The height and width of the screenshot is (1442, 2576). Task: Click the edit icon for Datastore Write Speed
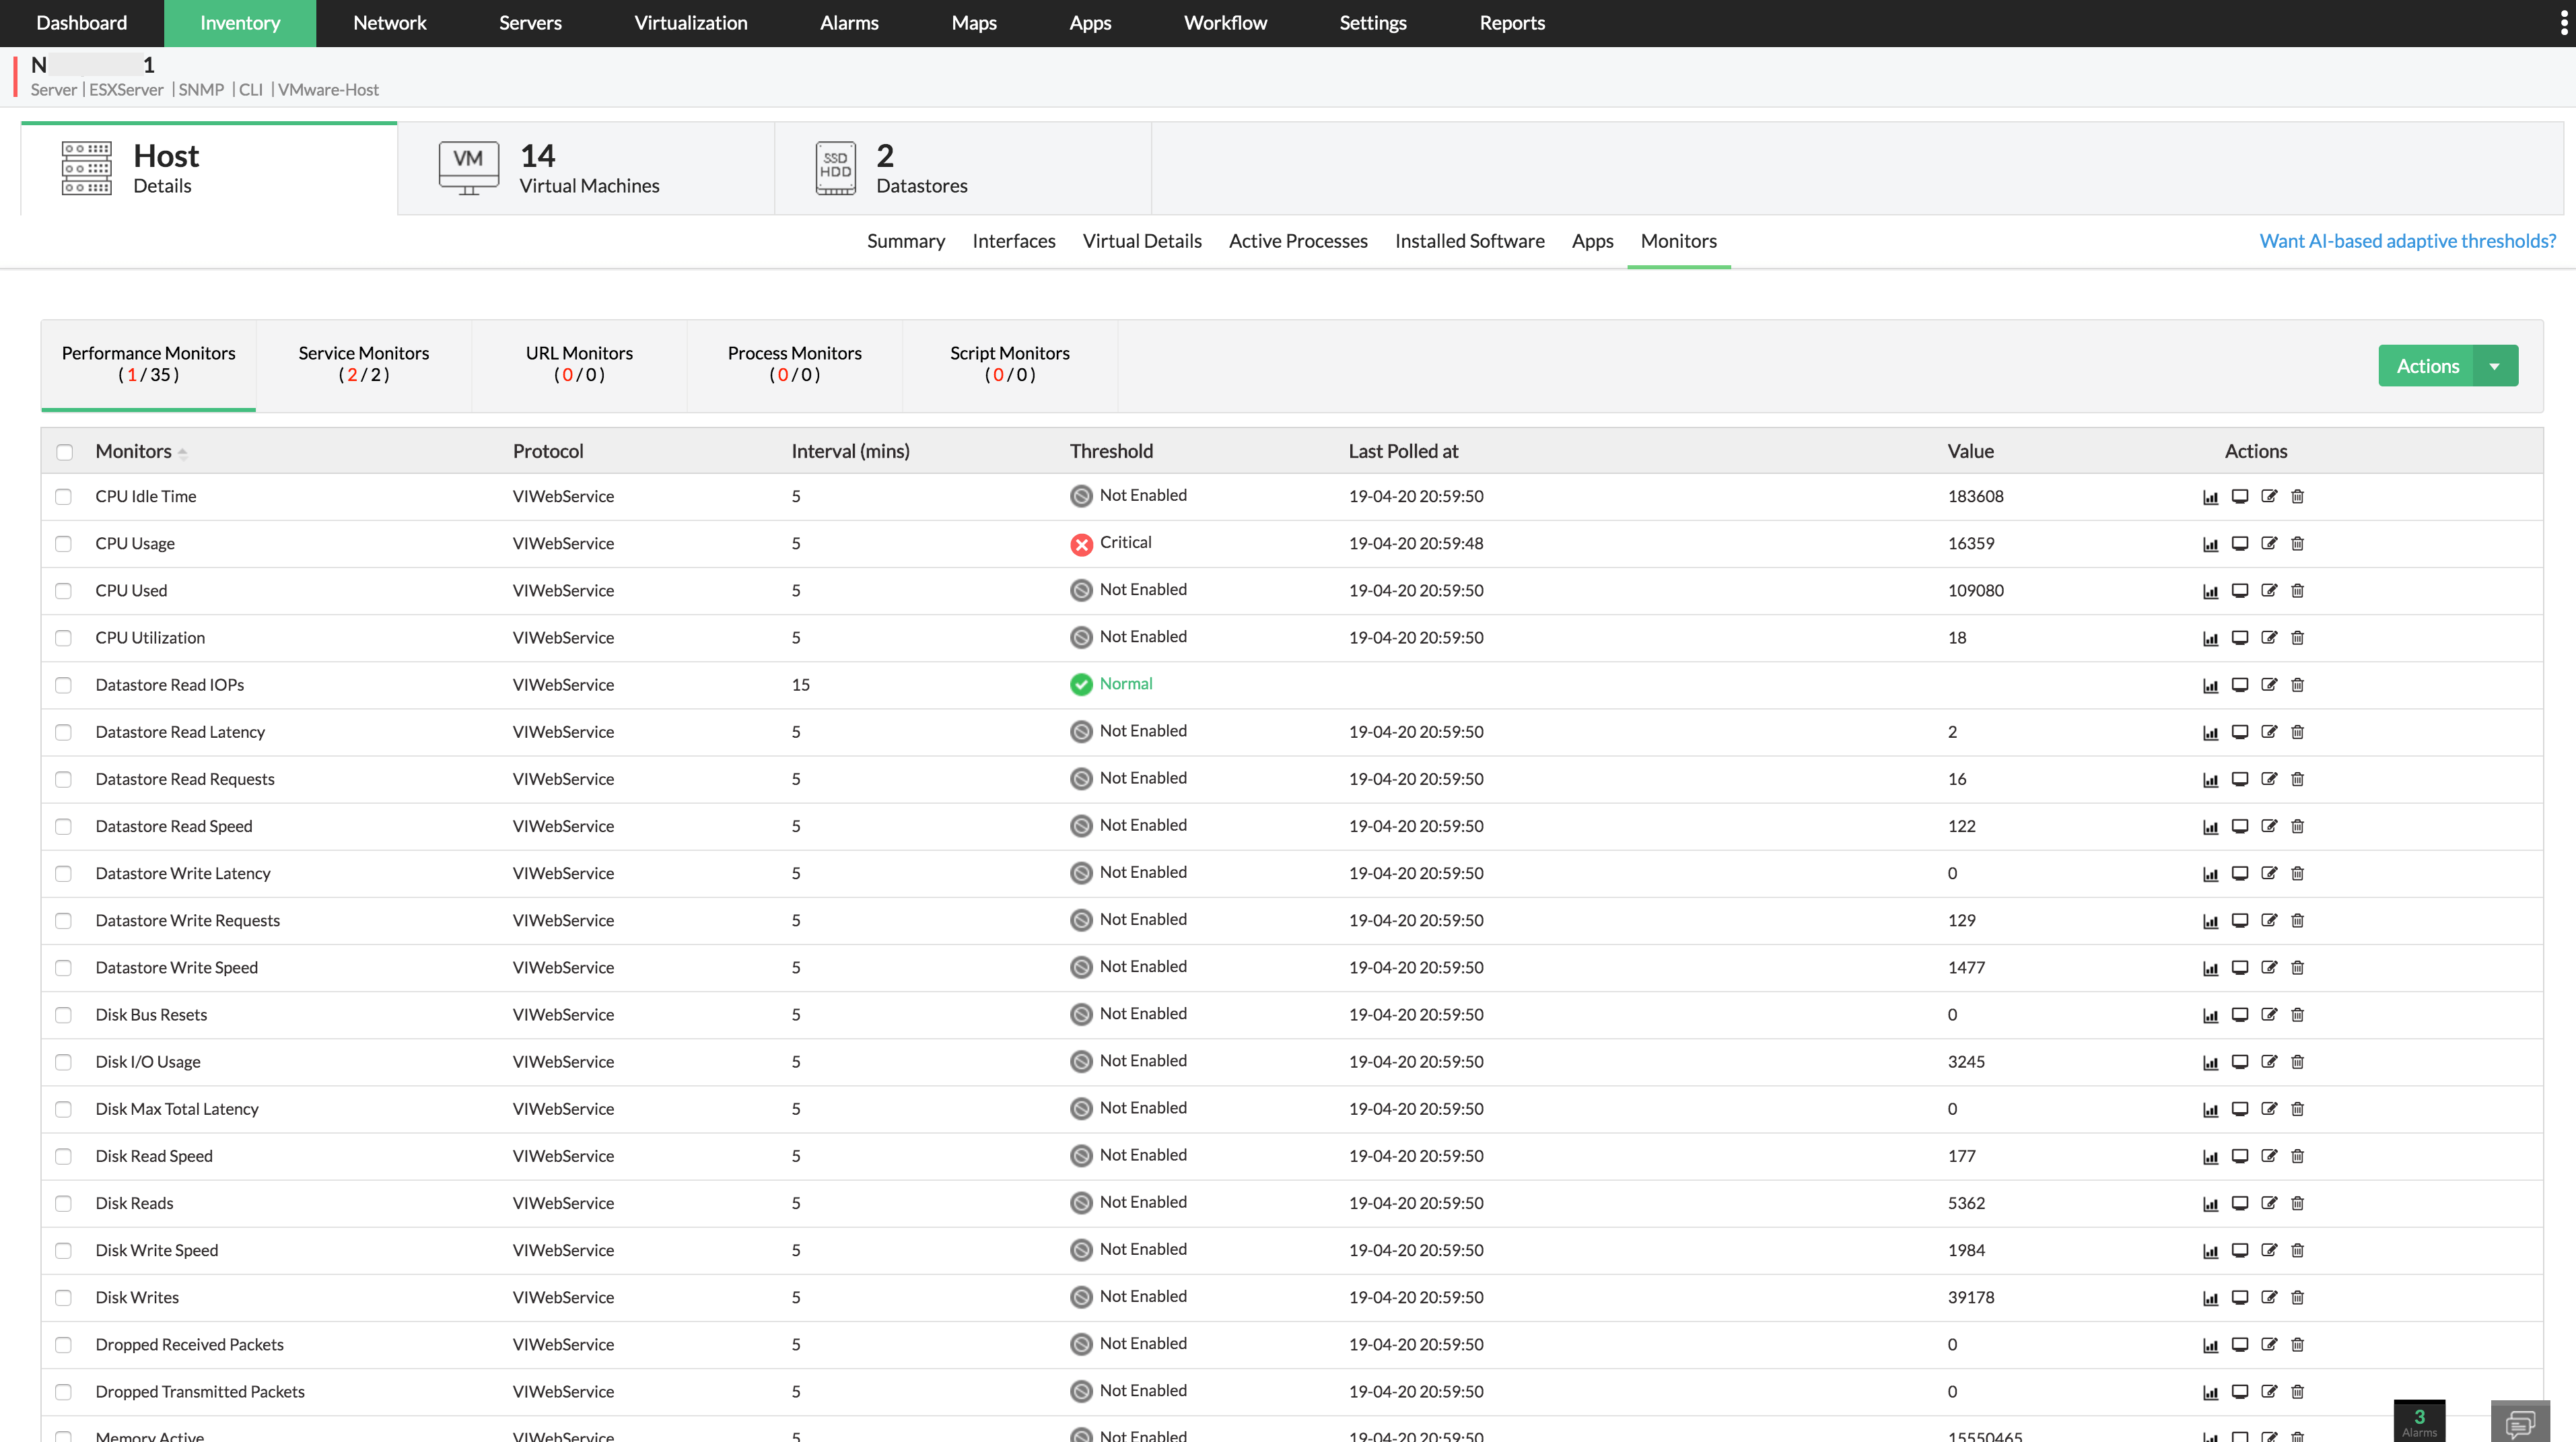(x=2269, y=967)
